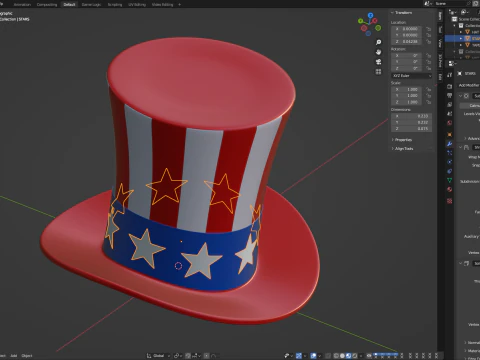Toggle the lock beside Scale Z

click(x=429, y=102)
